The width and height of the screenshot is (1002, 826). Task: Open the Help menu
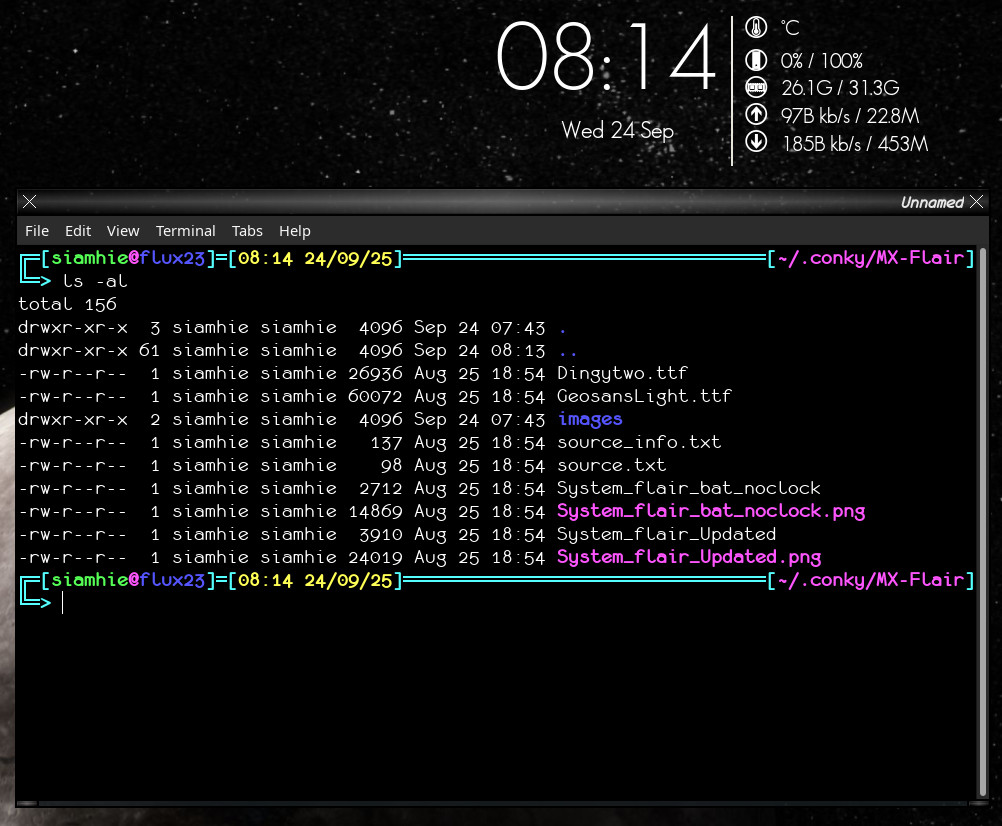[x=295, y=231]
